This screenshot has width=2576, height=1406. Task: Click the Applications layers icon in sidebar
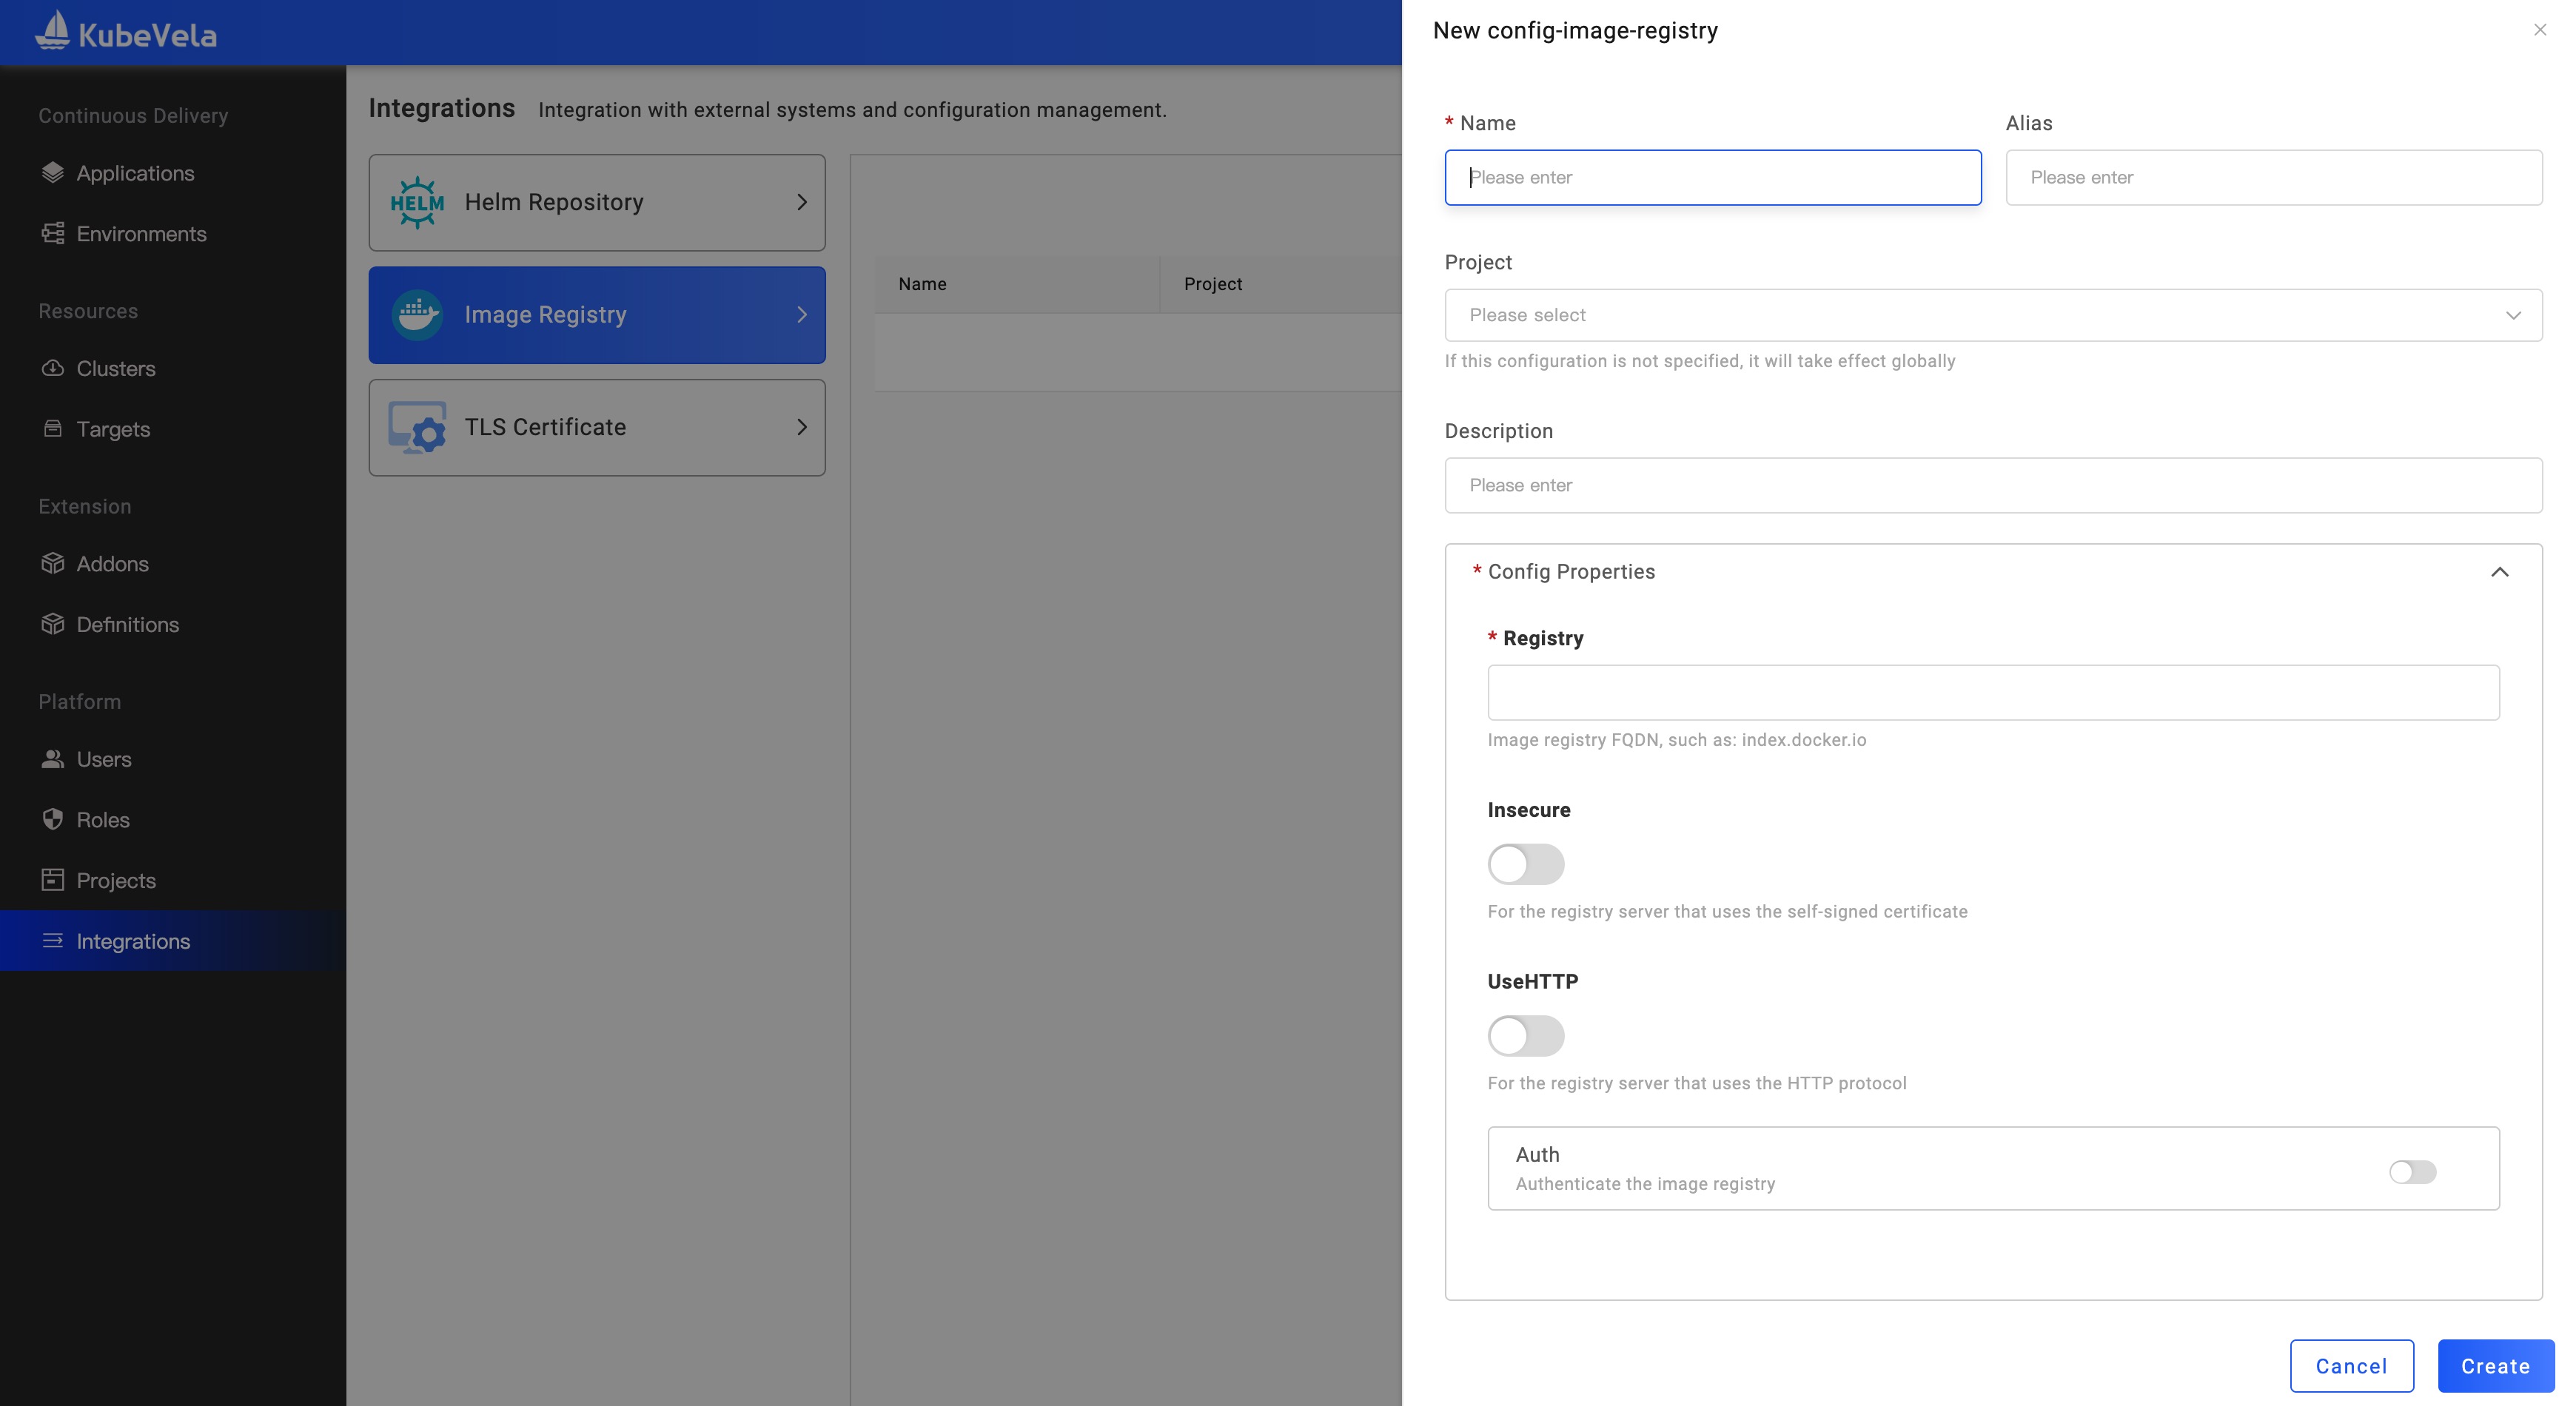pos(53,173)
